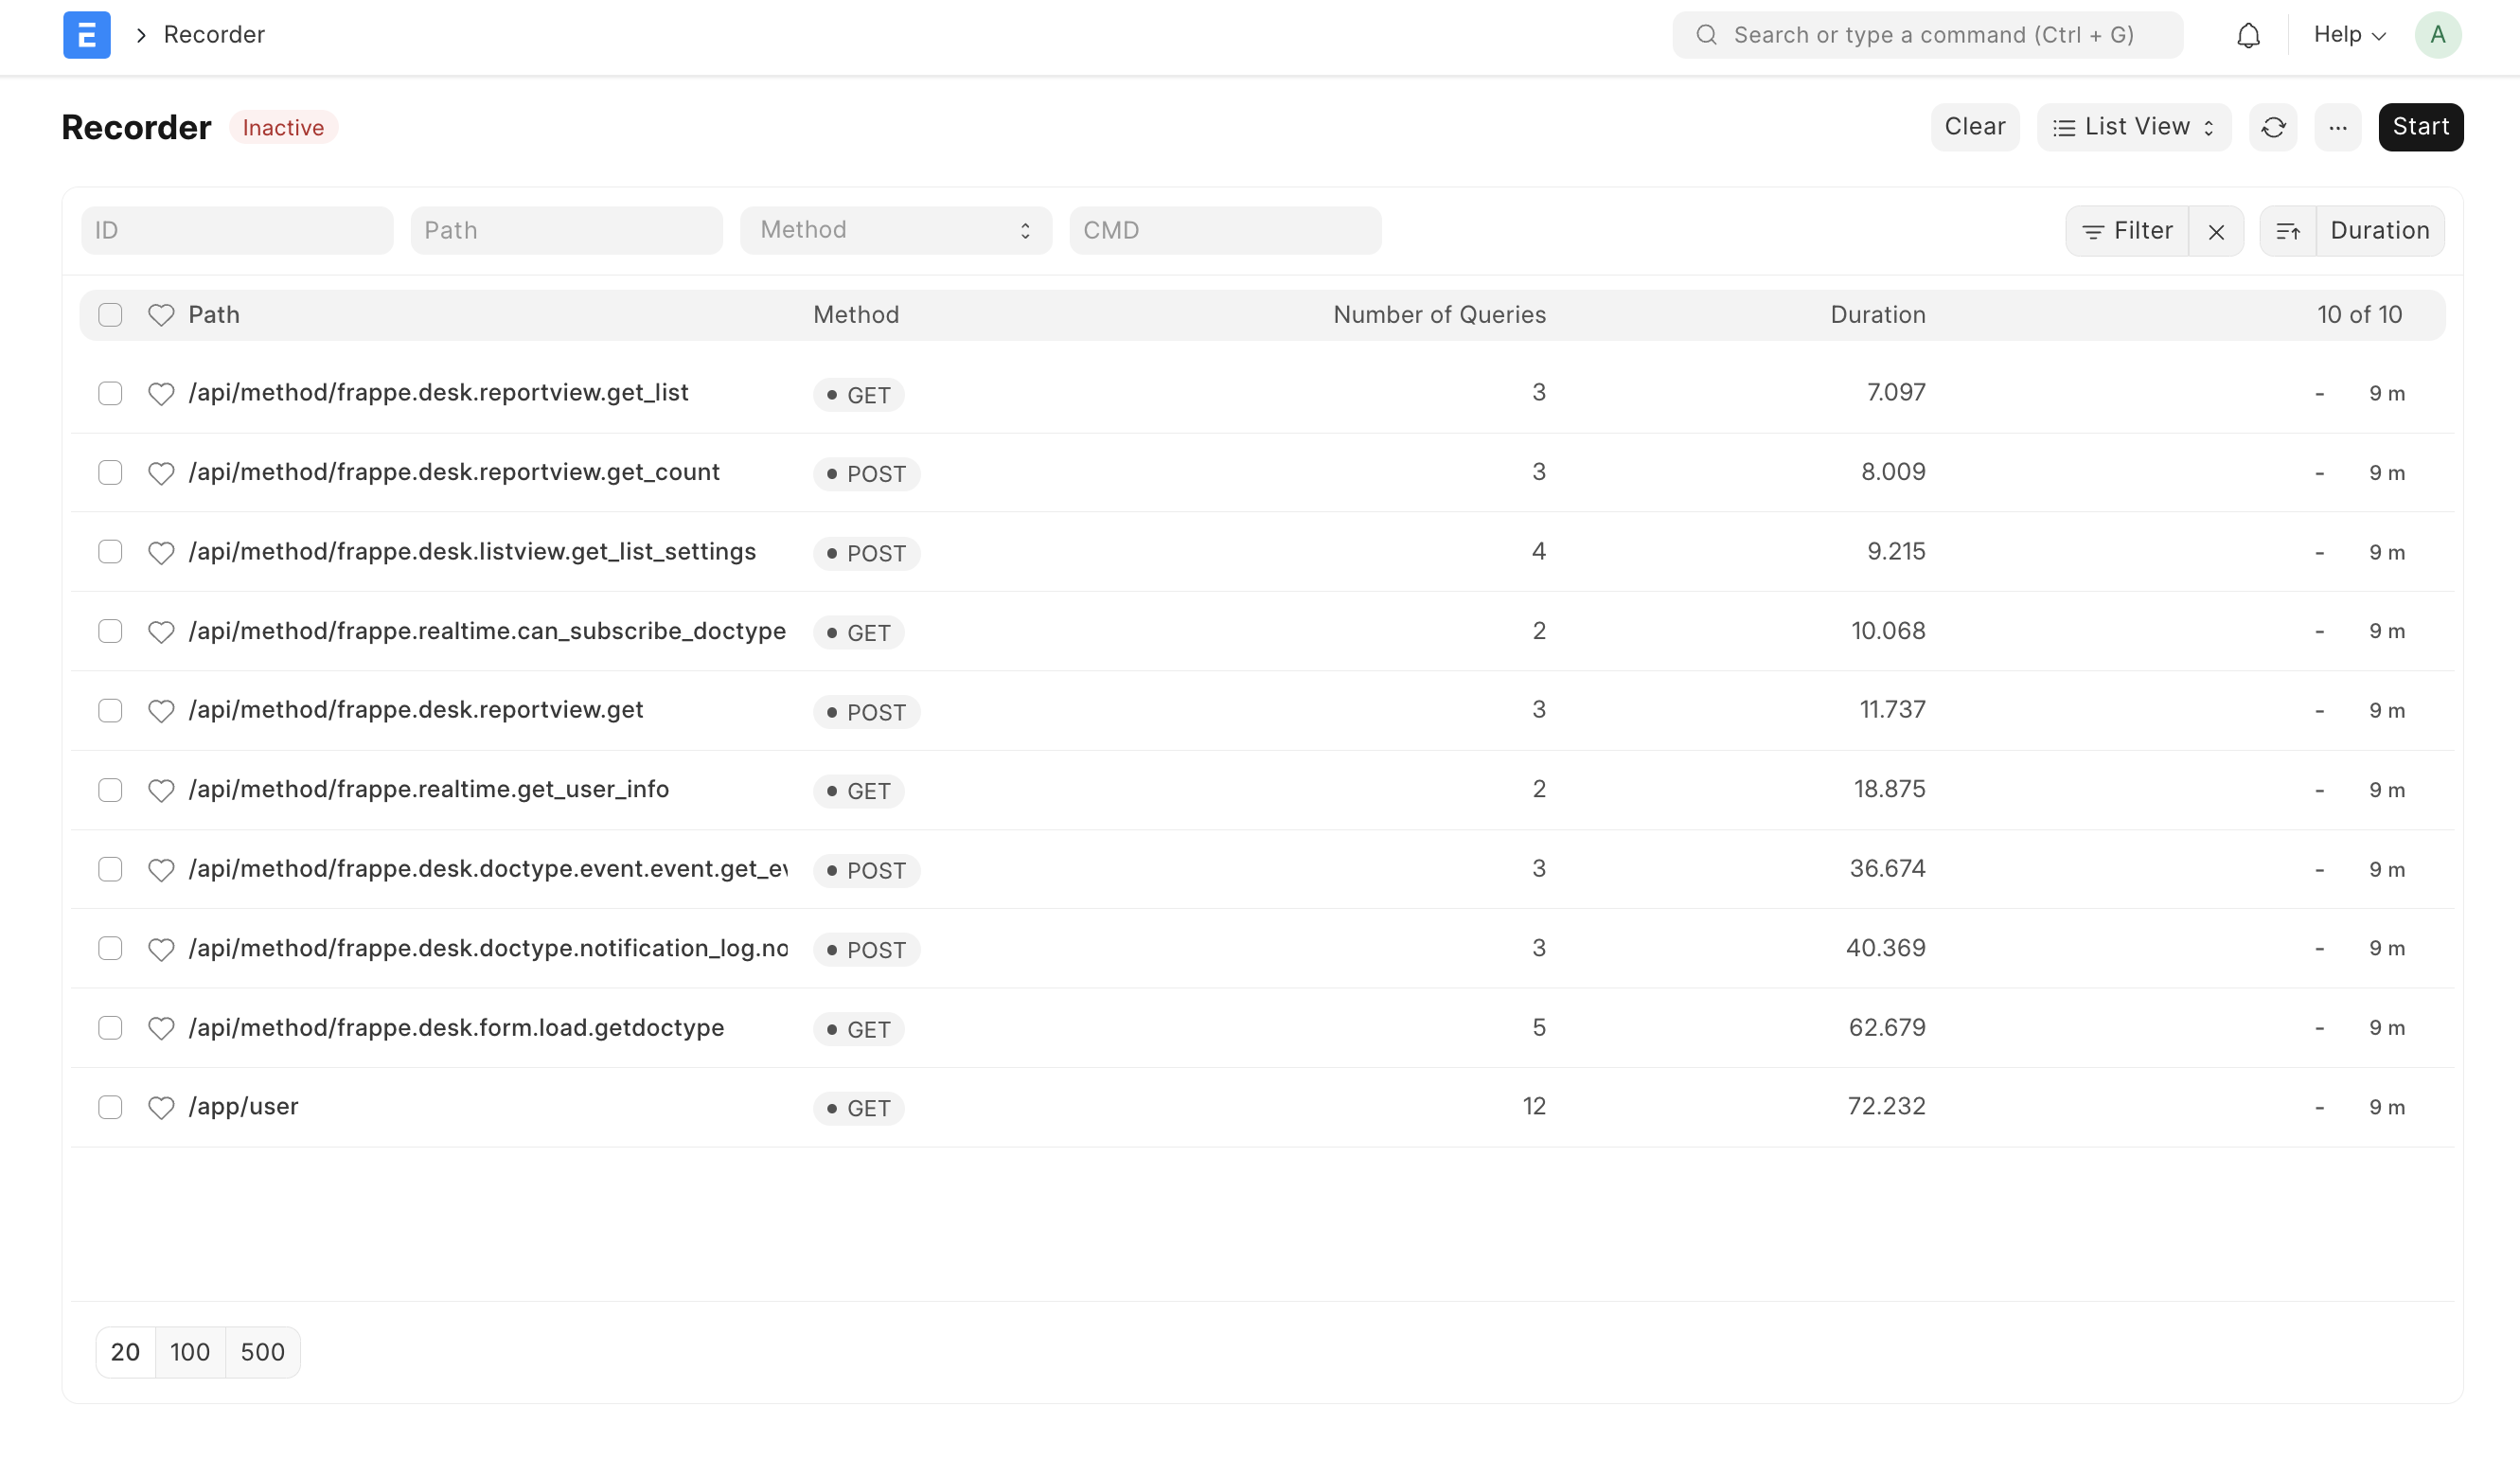Favorite the /app/user request
This screenshot has height=1477, width=2520.
point(161,1107)
